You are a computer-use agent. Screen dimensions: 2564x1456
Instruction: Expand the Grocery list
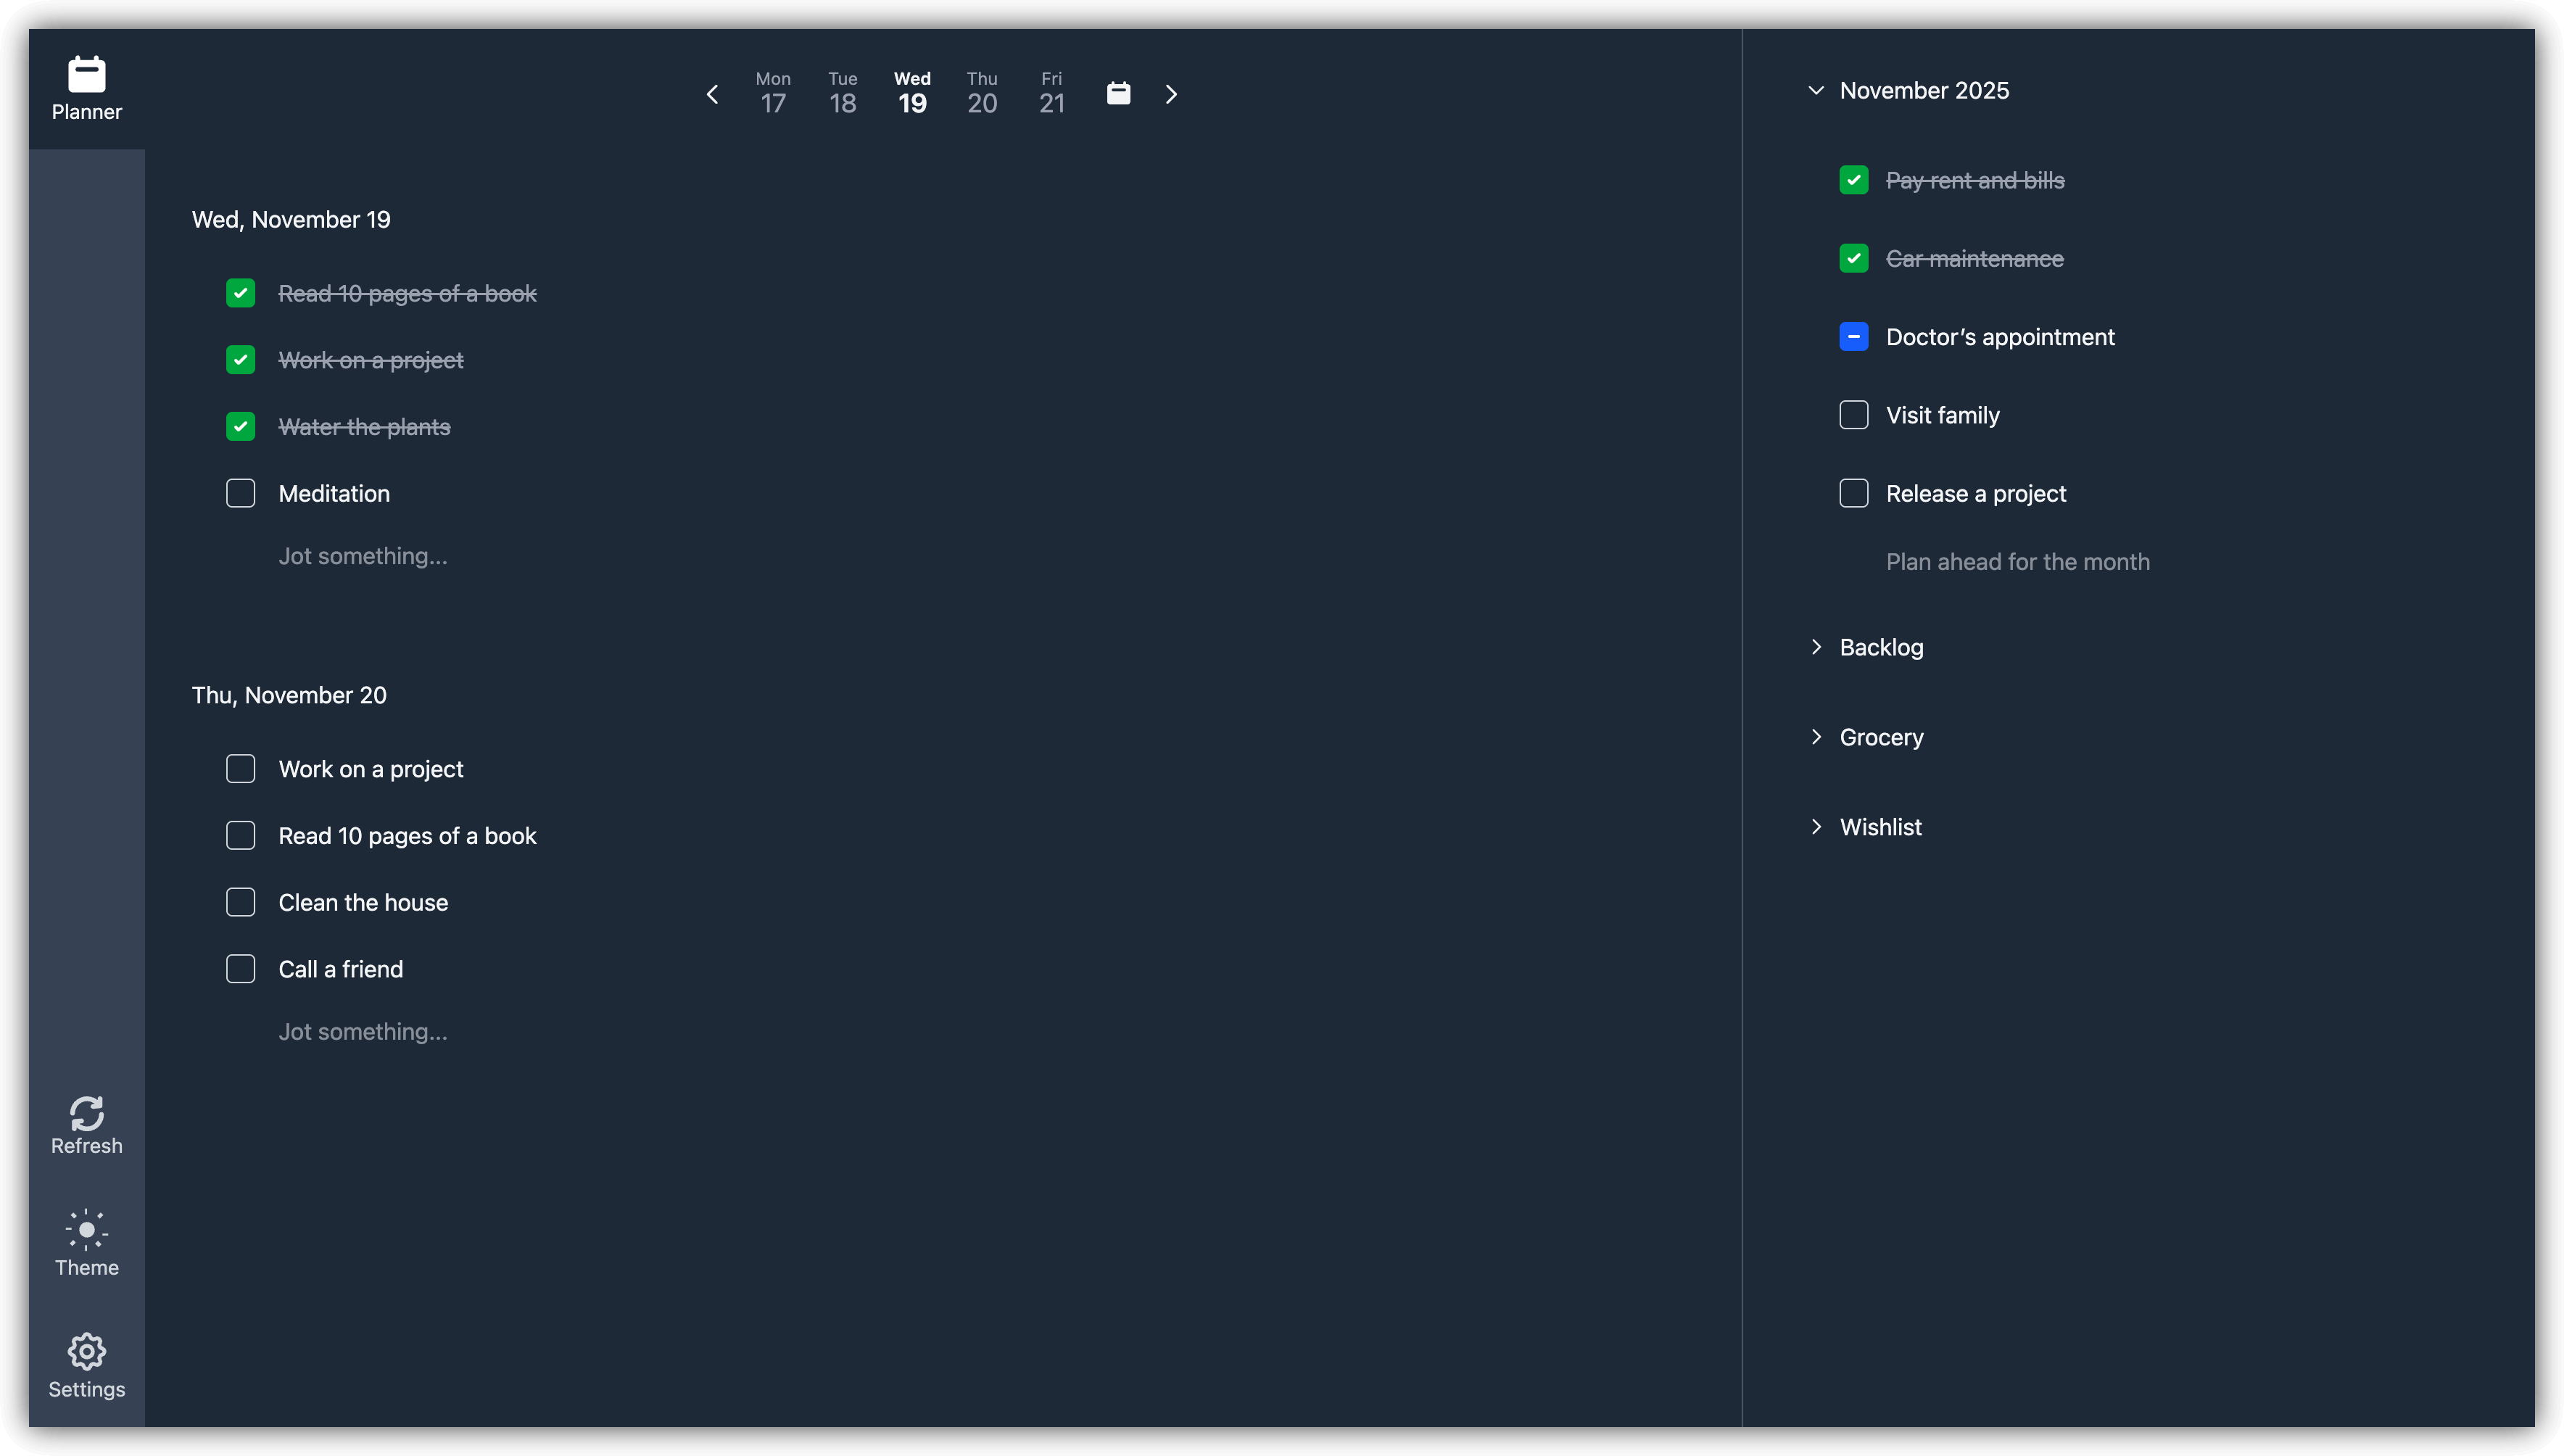[1817, 736]
